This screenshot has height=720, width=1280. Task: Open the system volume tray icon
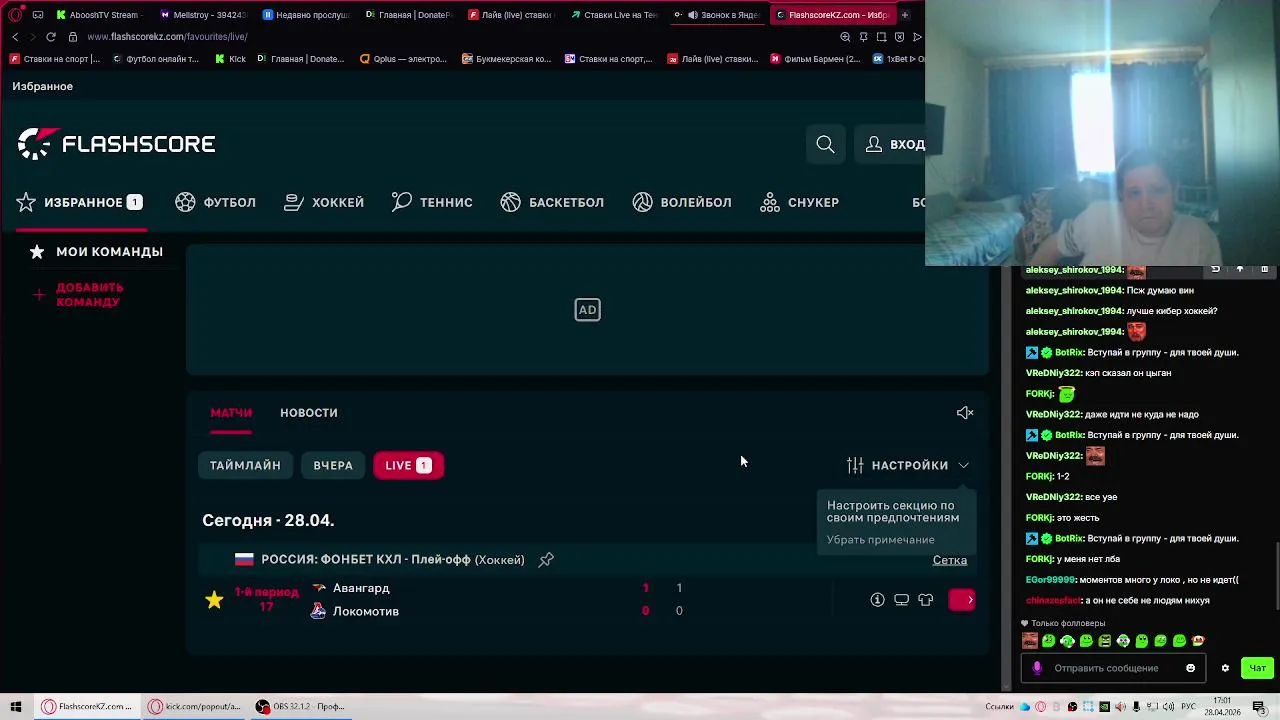coord(1168,706)
